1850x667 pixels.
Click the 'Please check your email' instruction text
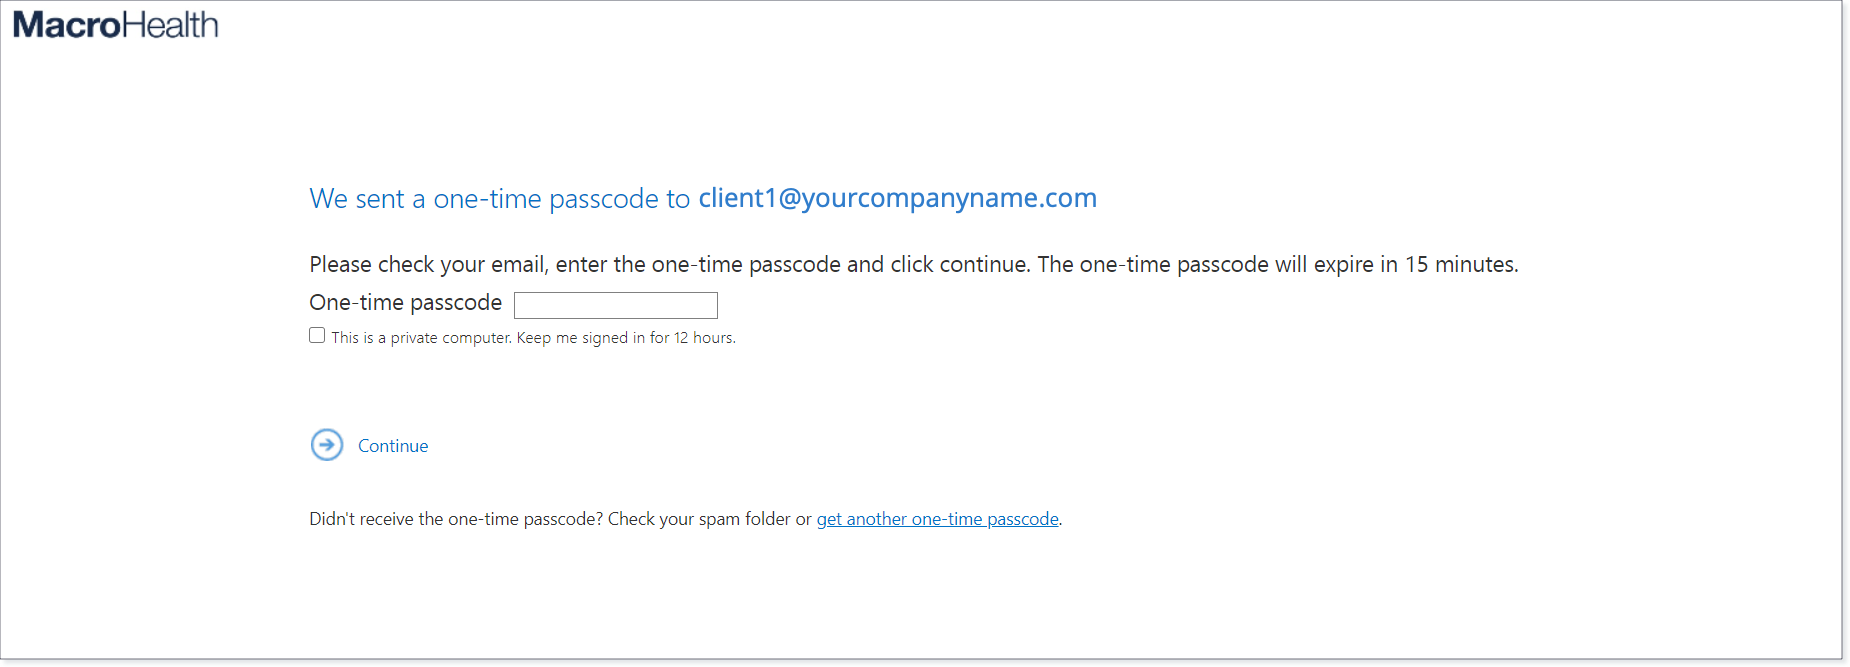428,264
